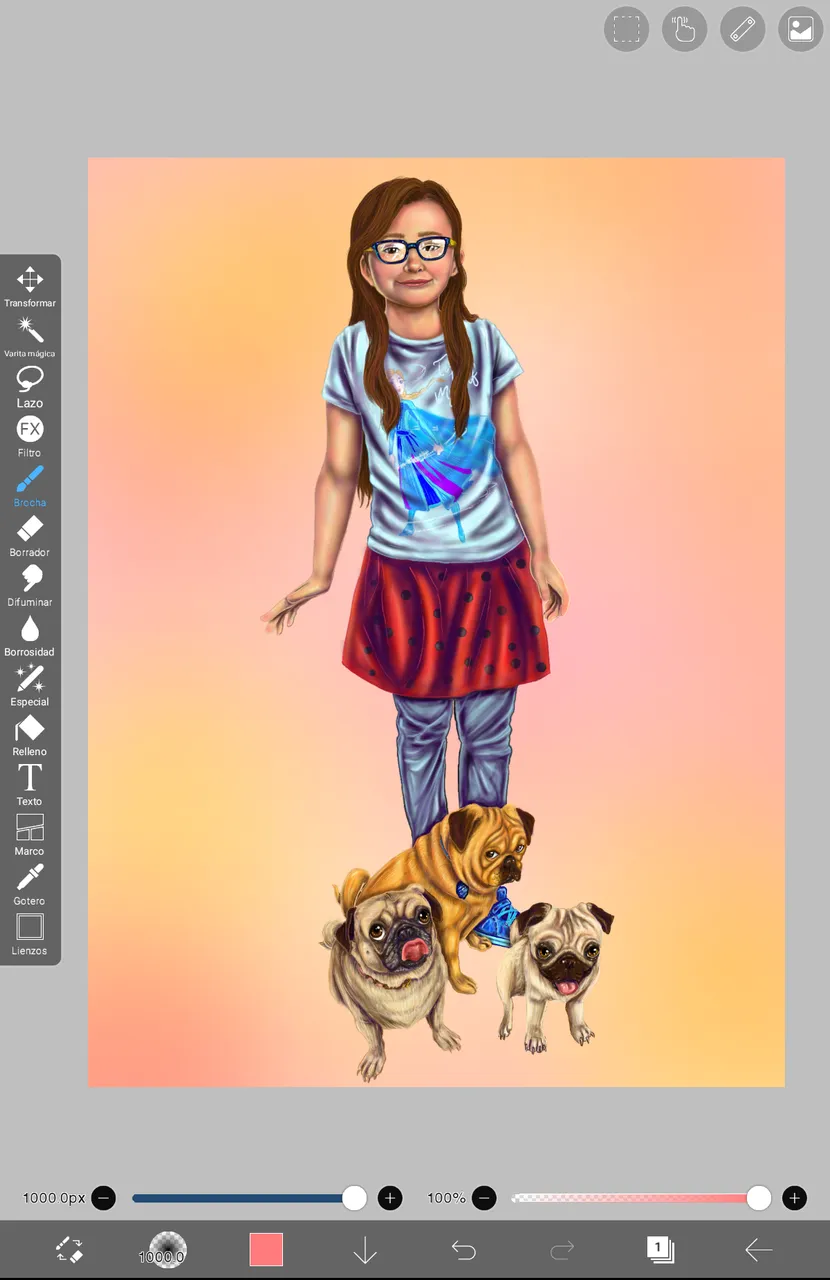Open the pink color swatch

pos(266,1250)
